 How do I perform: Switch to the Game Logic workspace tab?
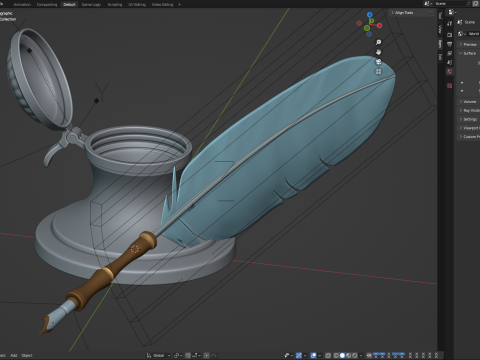click(91, 4)
